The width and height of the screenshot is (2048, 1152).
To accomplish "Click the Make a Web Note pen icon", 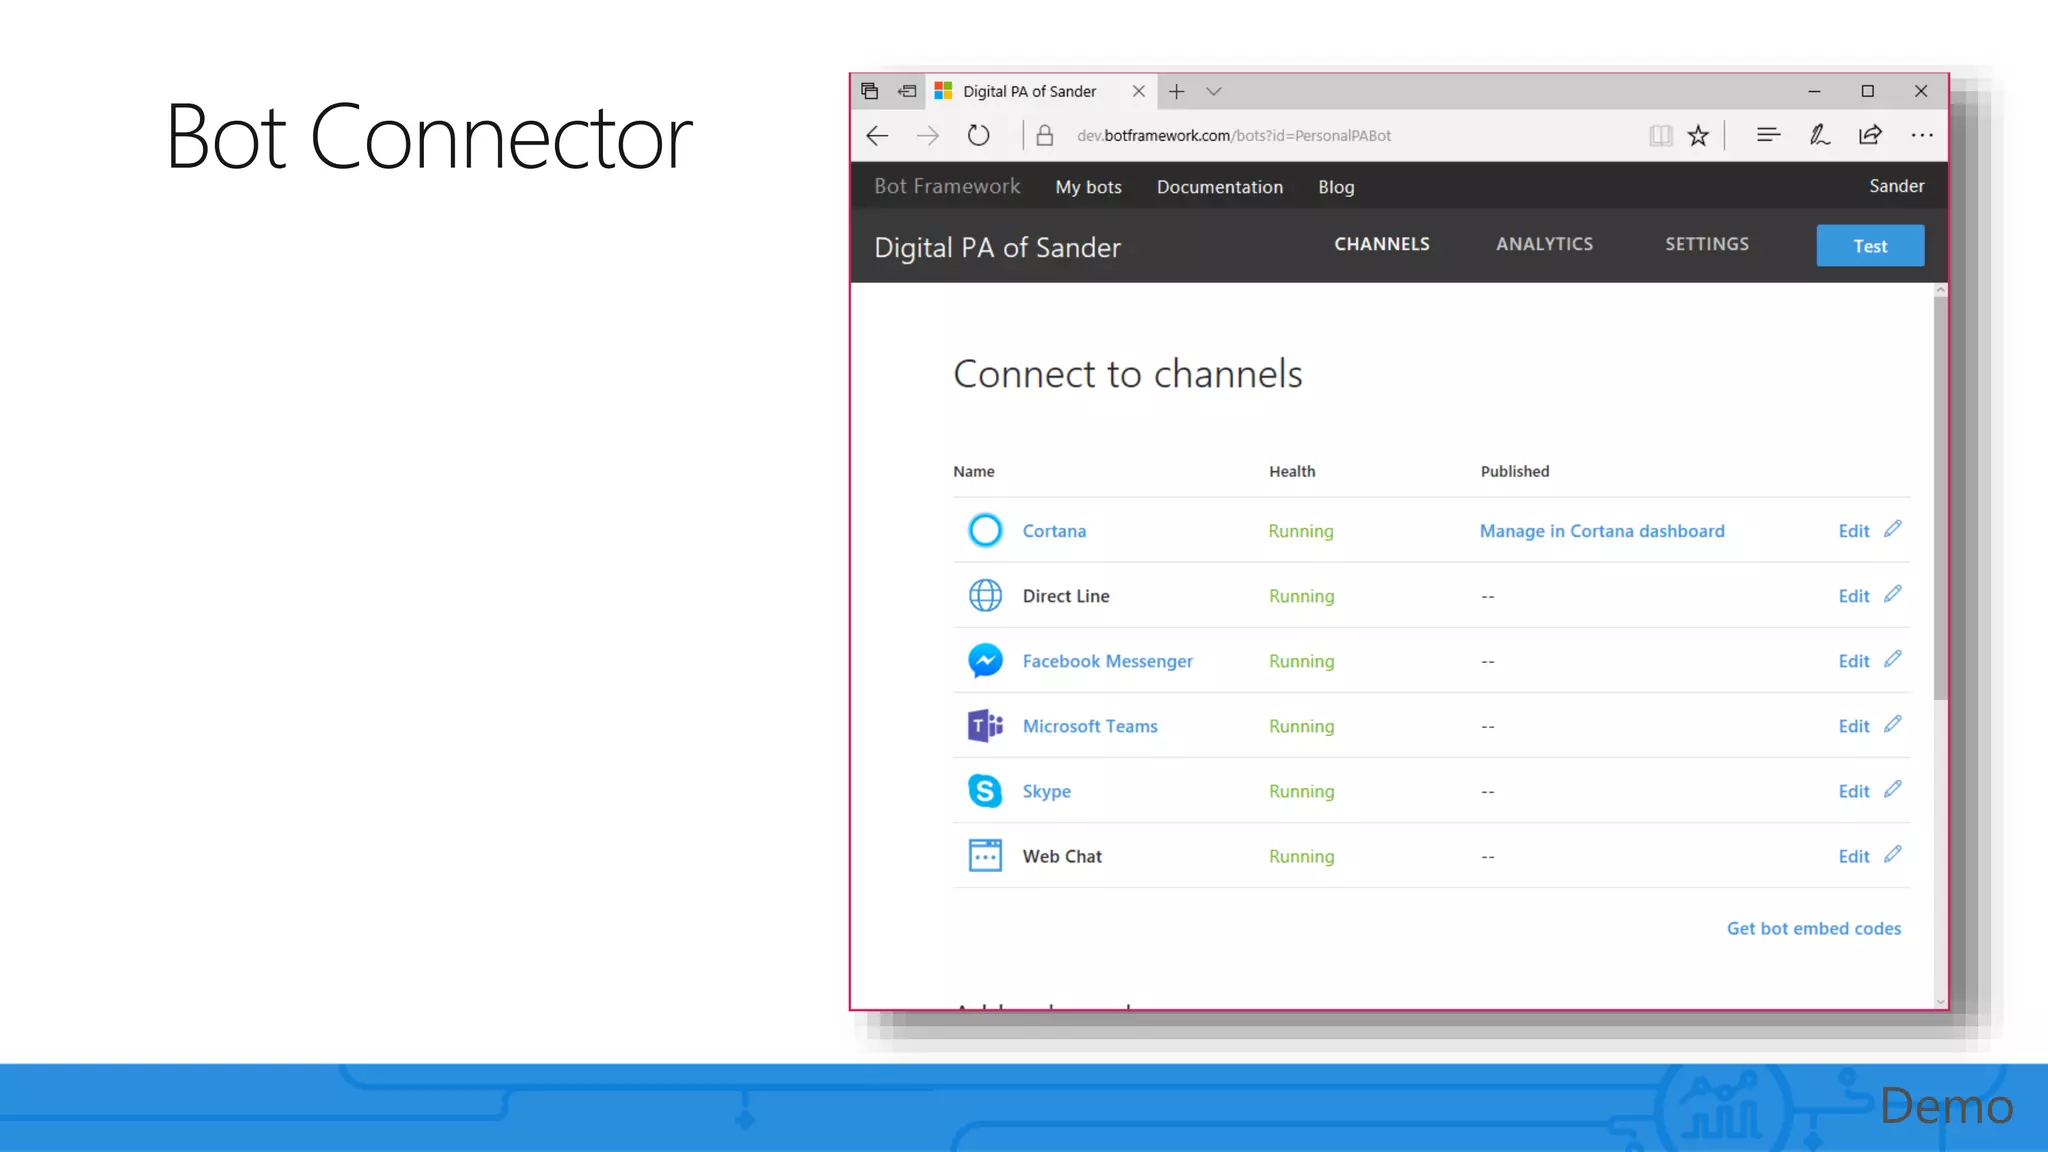I will pyautogui.click(x=1819, y=135).
